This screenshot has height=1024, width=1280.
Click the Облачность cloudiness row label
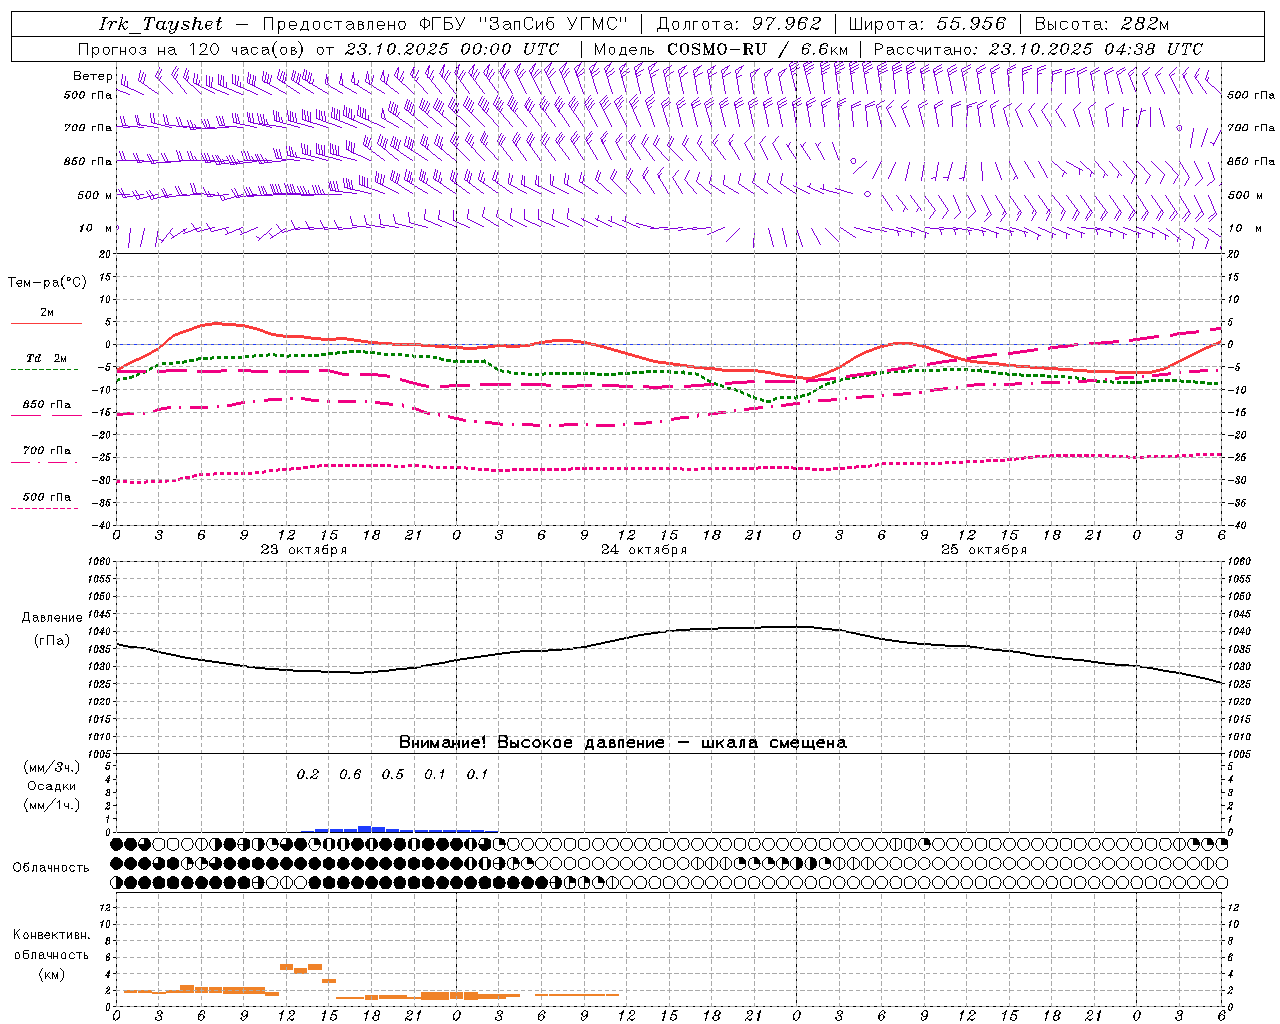point(51,867)
